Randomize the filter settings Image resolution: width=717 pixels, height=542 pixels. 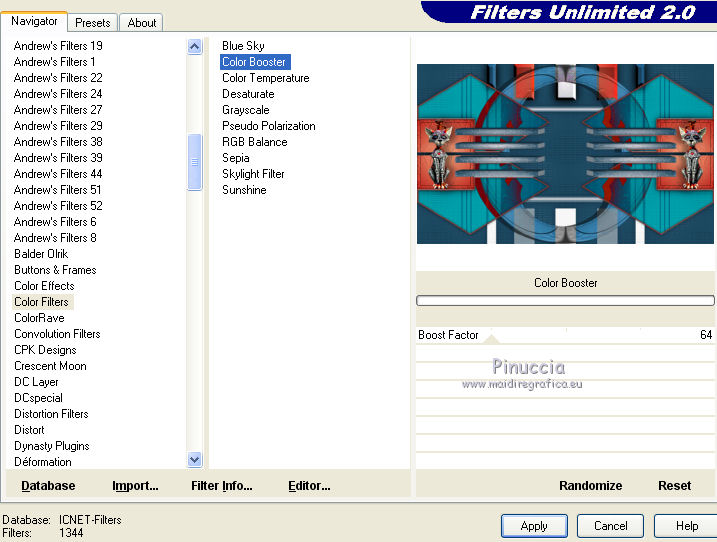[590, 485]
